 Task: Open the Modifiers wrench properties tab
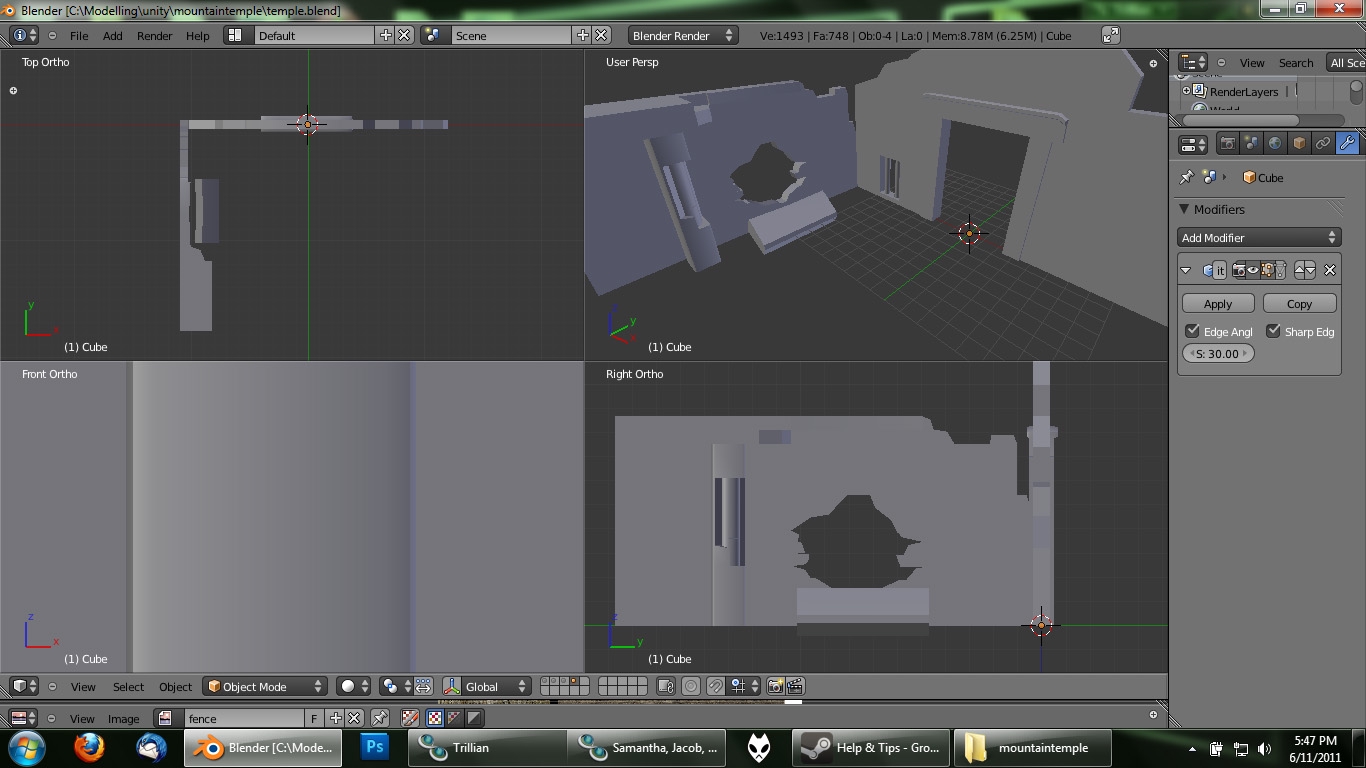click(x=1347, y=144)
